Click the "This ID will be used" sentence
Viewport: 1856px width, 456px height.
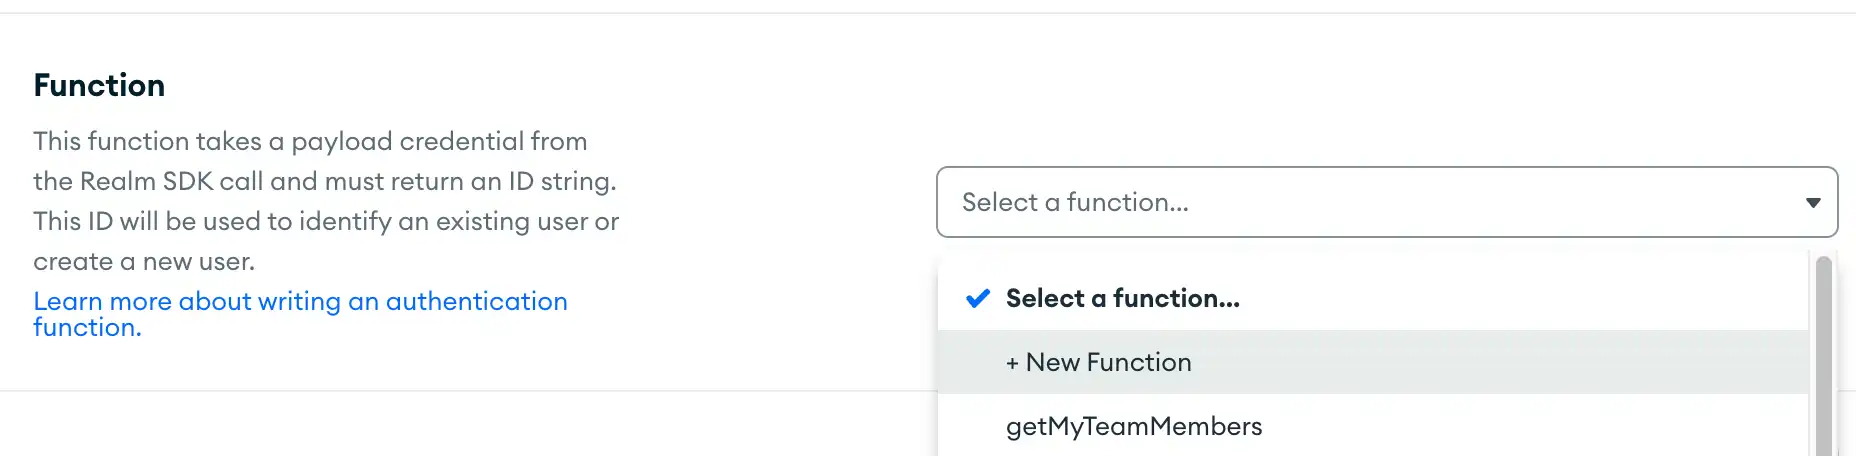pos(326,222)
